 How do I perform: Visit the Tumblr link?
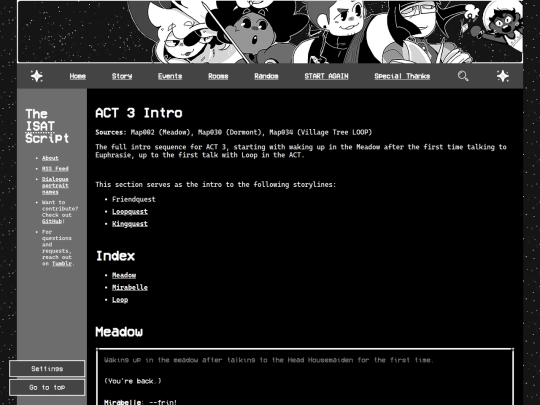[62, 263]
